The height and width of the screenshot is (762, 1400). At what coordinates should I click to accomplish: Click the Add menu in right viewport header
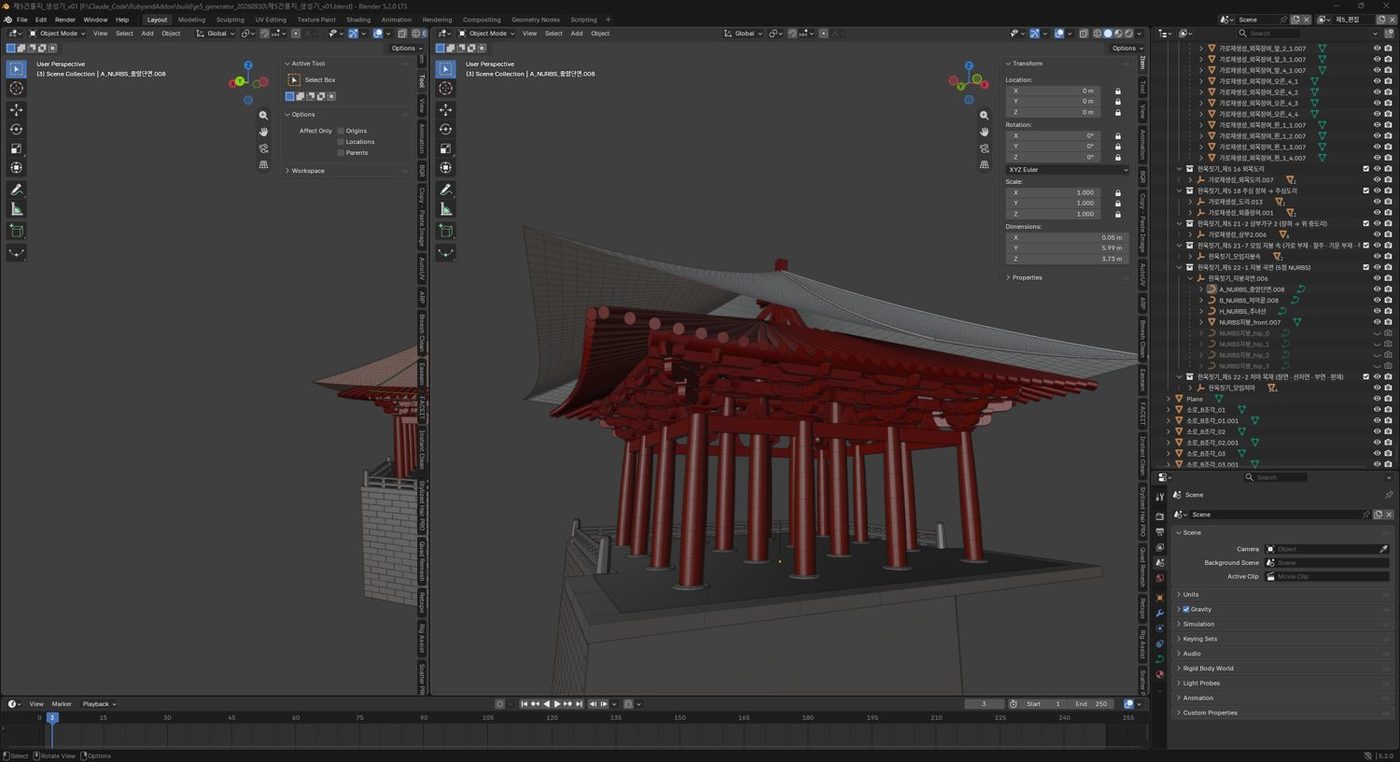click(x=577, y=33)
